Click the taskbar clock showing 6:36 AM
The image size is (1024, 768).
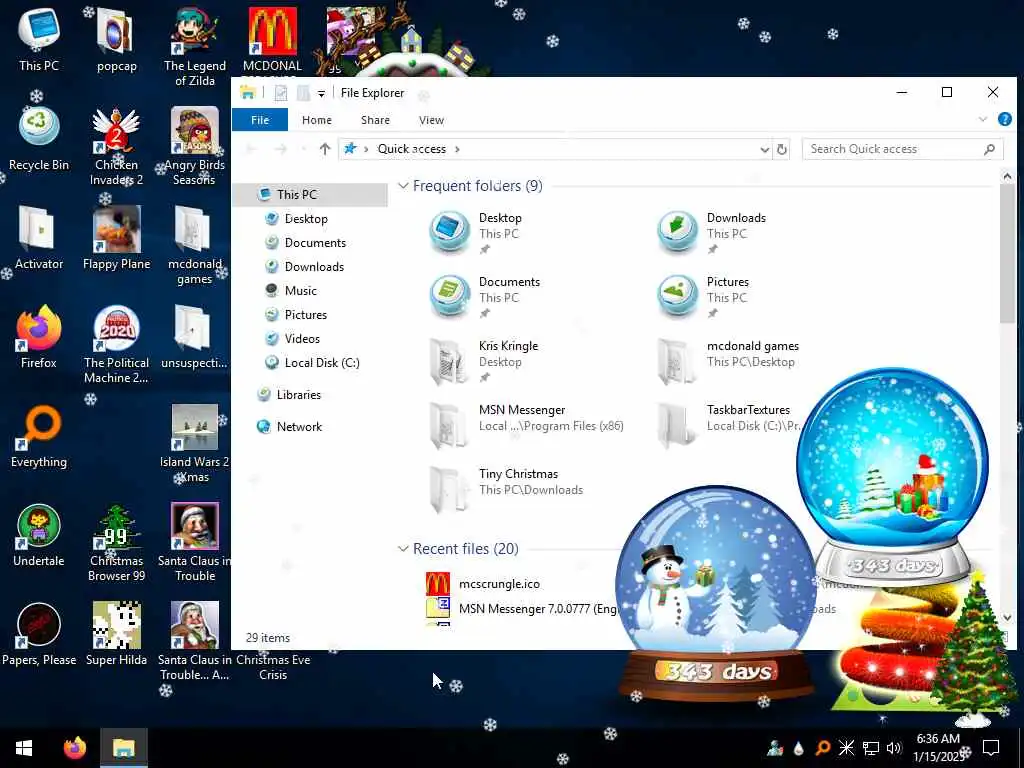point(940,748)
